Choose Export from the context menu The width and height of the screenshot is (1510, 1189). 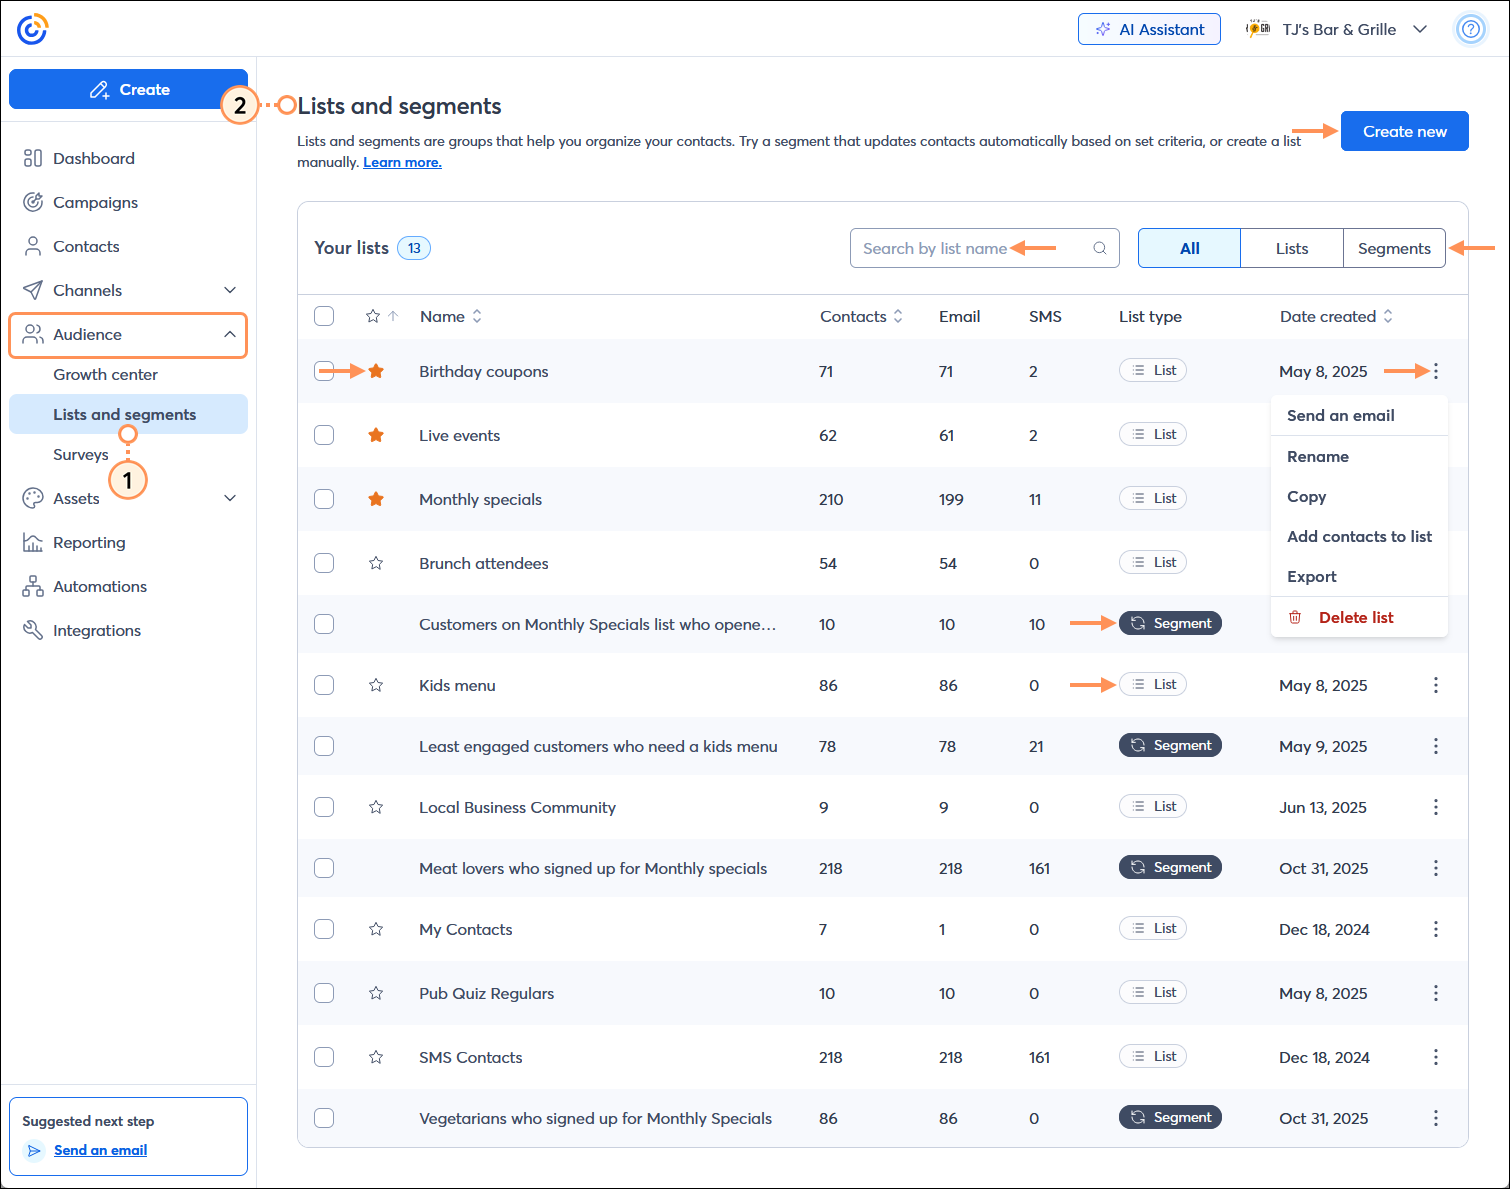point(1312,576)
